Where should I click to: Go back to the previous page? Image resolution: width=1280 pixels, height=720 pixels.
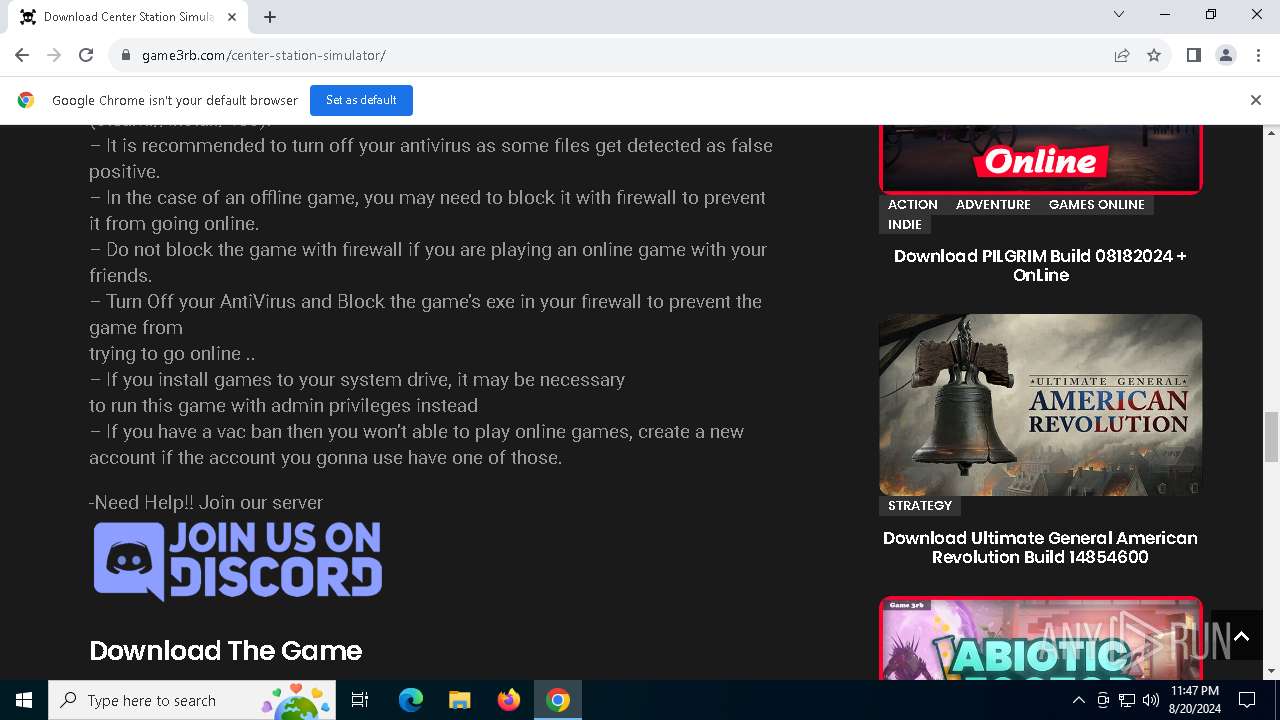(22, 55)
